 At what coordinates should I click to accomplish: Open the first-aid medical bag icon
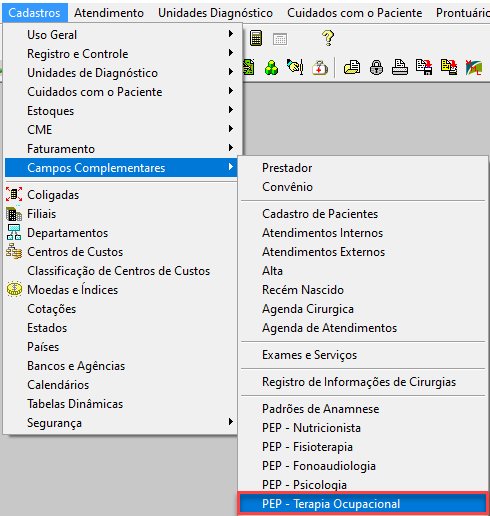click(320, 68)
